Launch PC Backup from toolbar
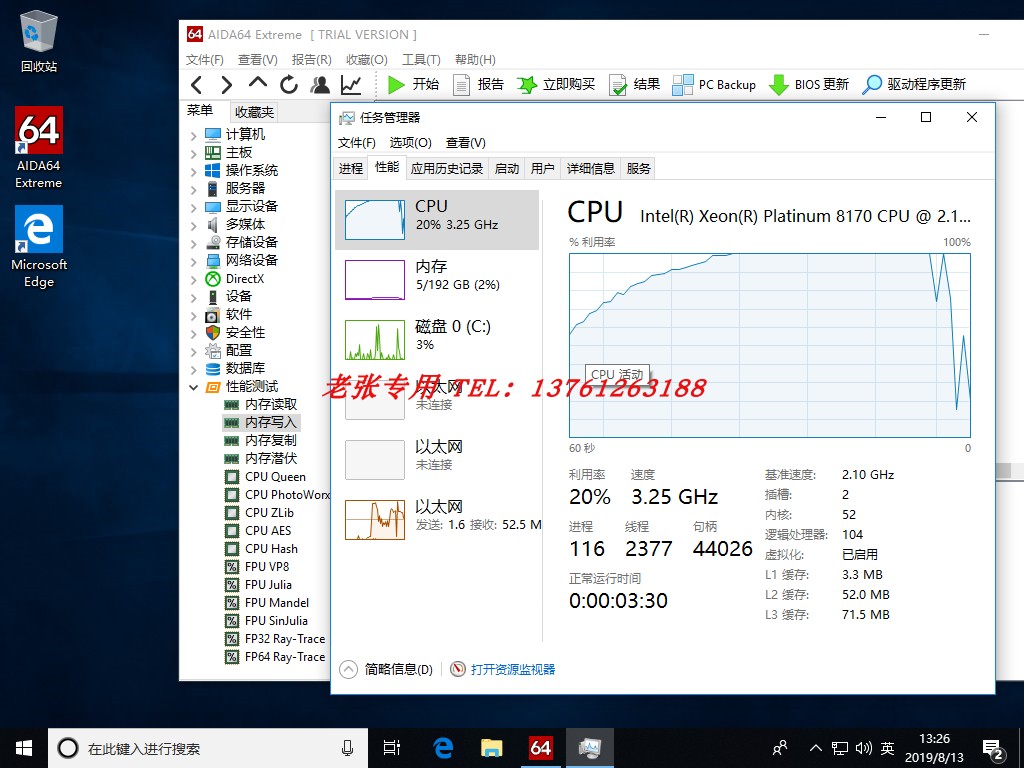 714,84
